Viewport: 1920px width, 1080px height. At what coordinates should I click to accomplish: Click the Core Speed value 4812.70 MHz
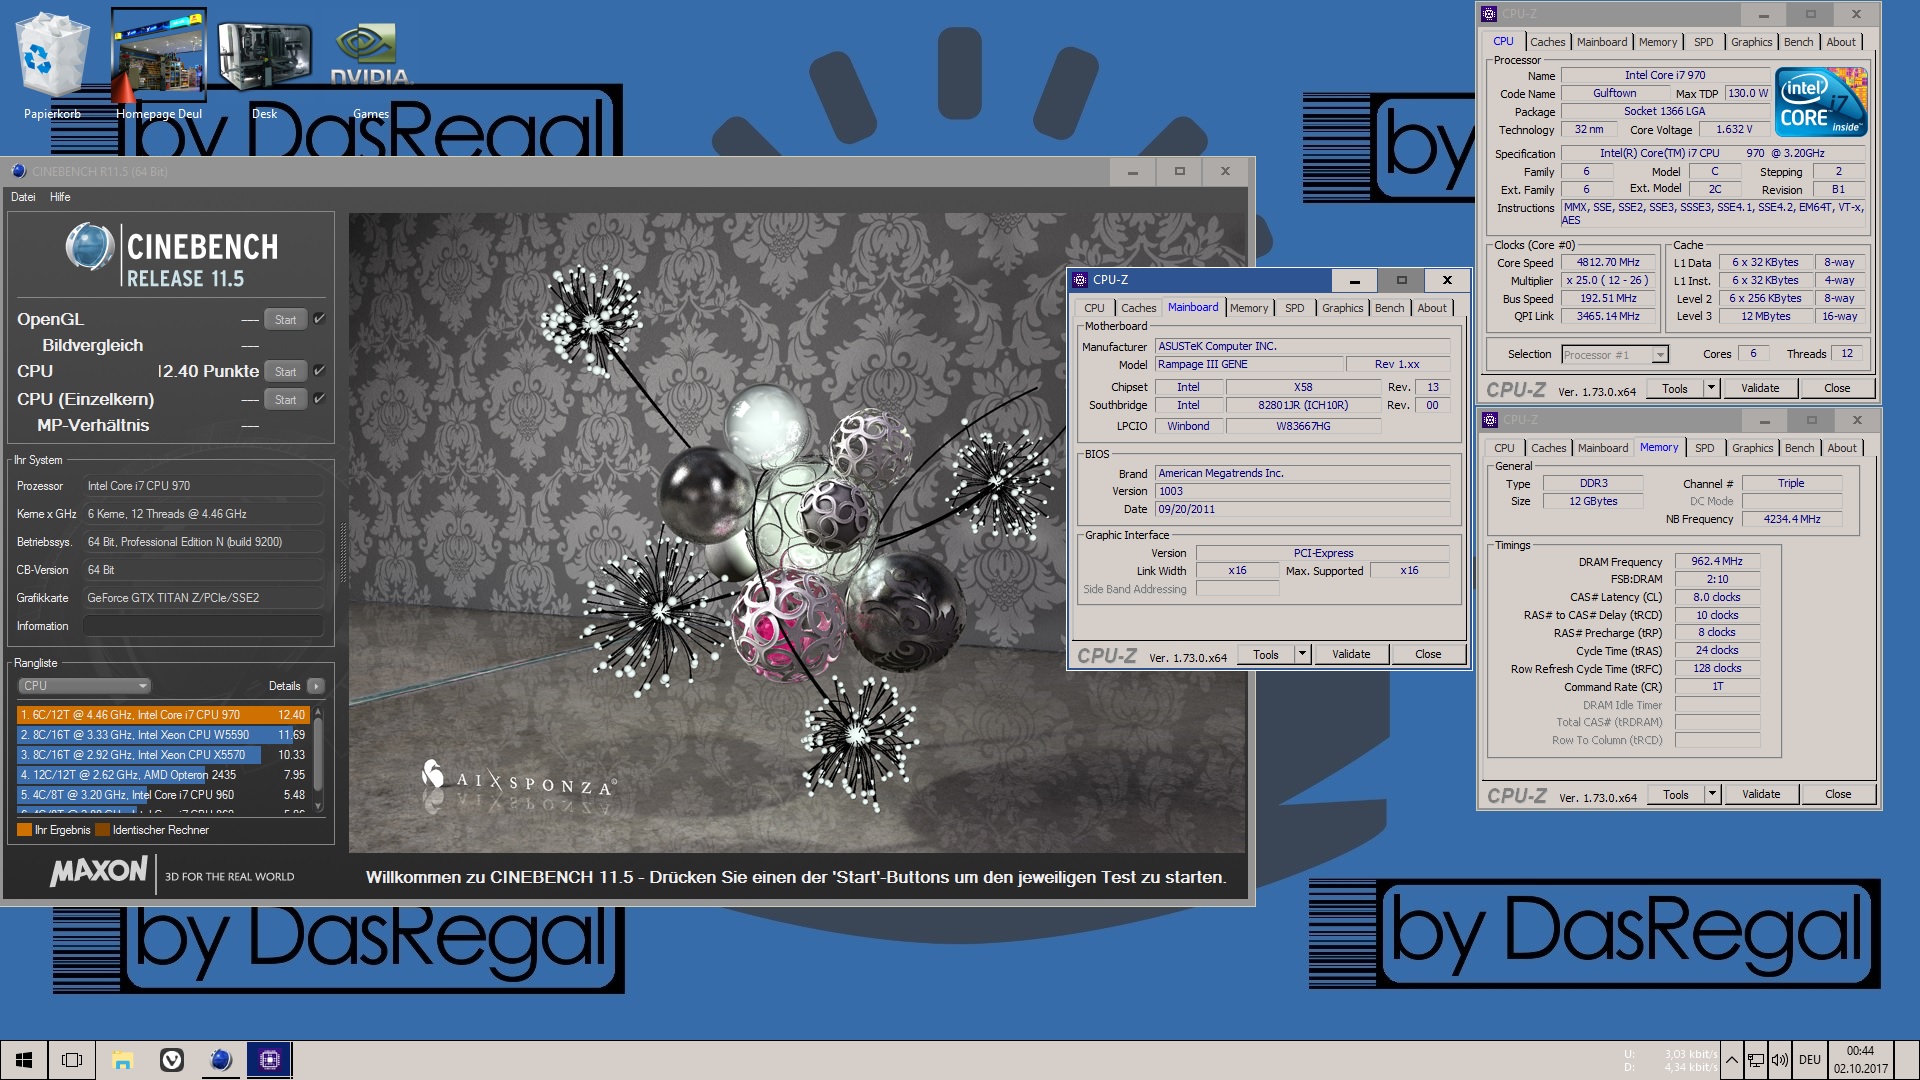[x=1608, y=263]
